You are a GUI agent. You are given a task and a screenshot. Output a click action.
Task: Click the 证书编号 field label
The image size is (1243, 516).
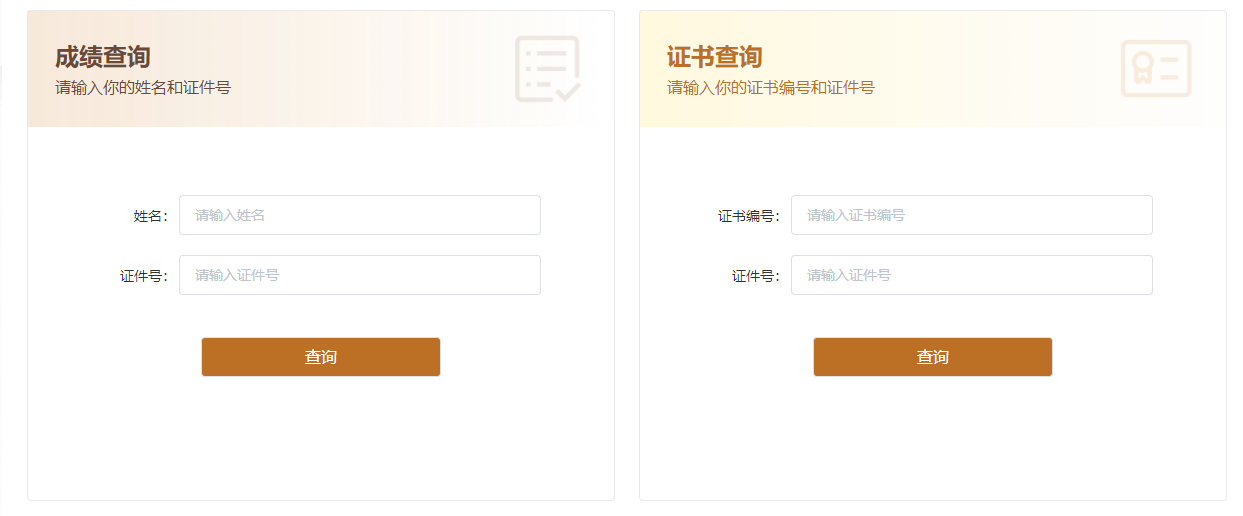[748, 216]
